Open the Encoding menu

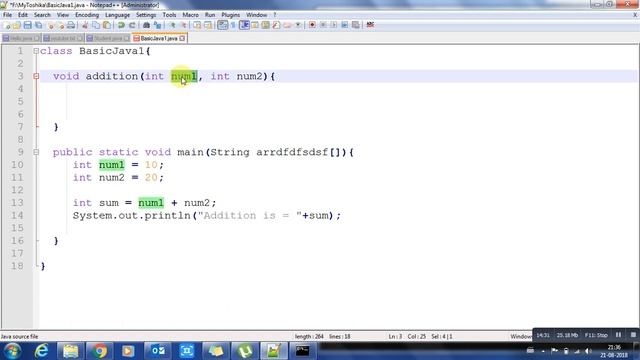pyautogui.click(x=87, y=15)
